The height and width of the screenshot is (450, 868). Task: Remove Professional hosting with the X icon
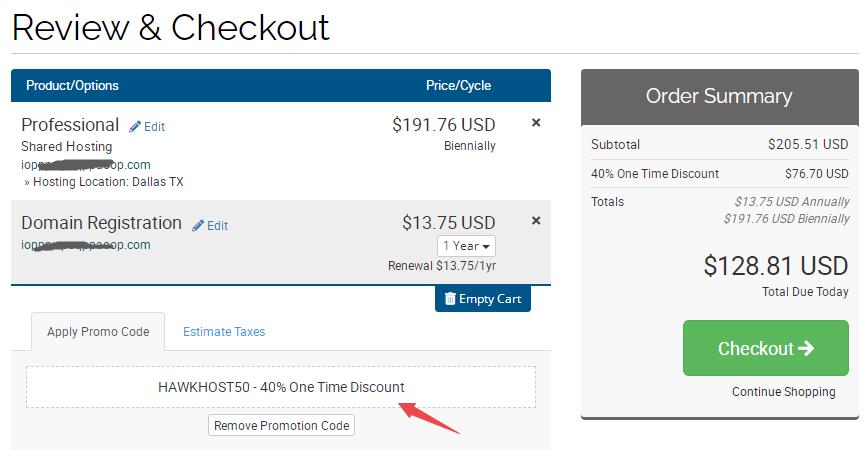click(x=536, y=123)
